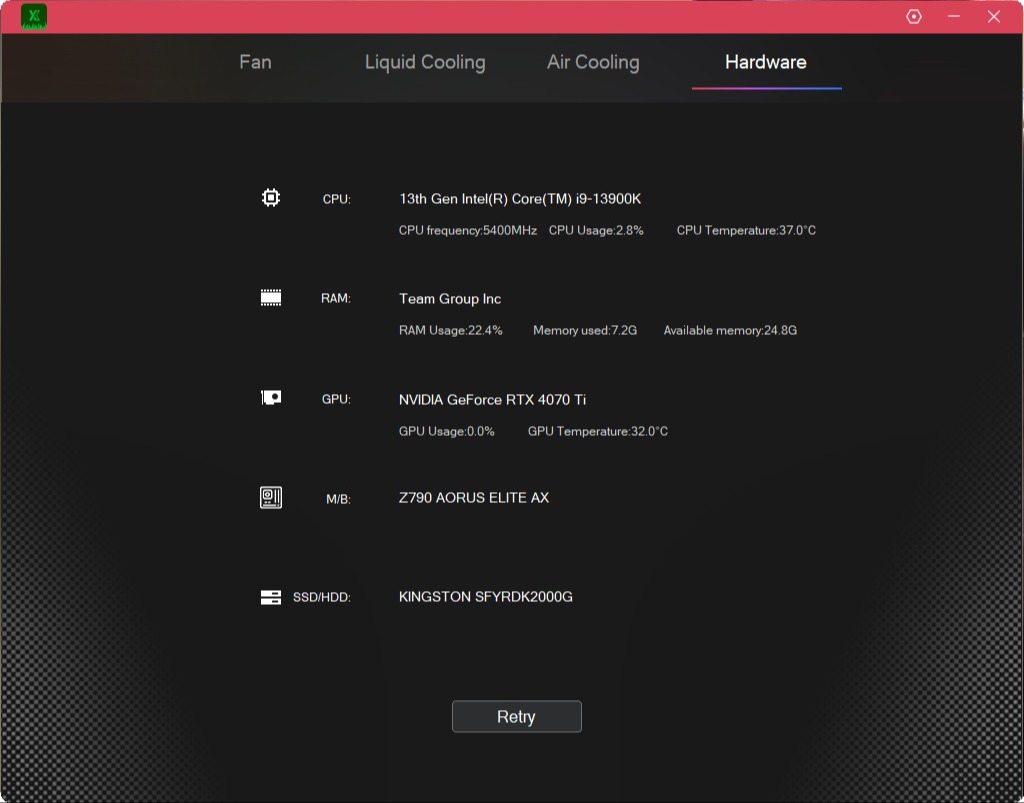The height and width of the screenshot is (803, 1024).
Task: Click the CPU frequency:5400MHz value
Action: (468, 230)
